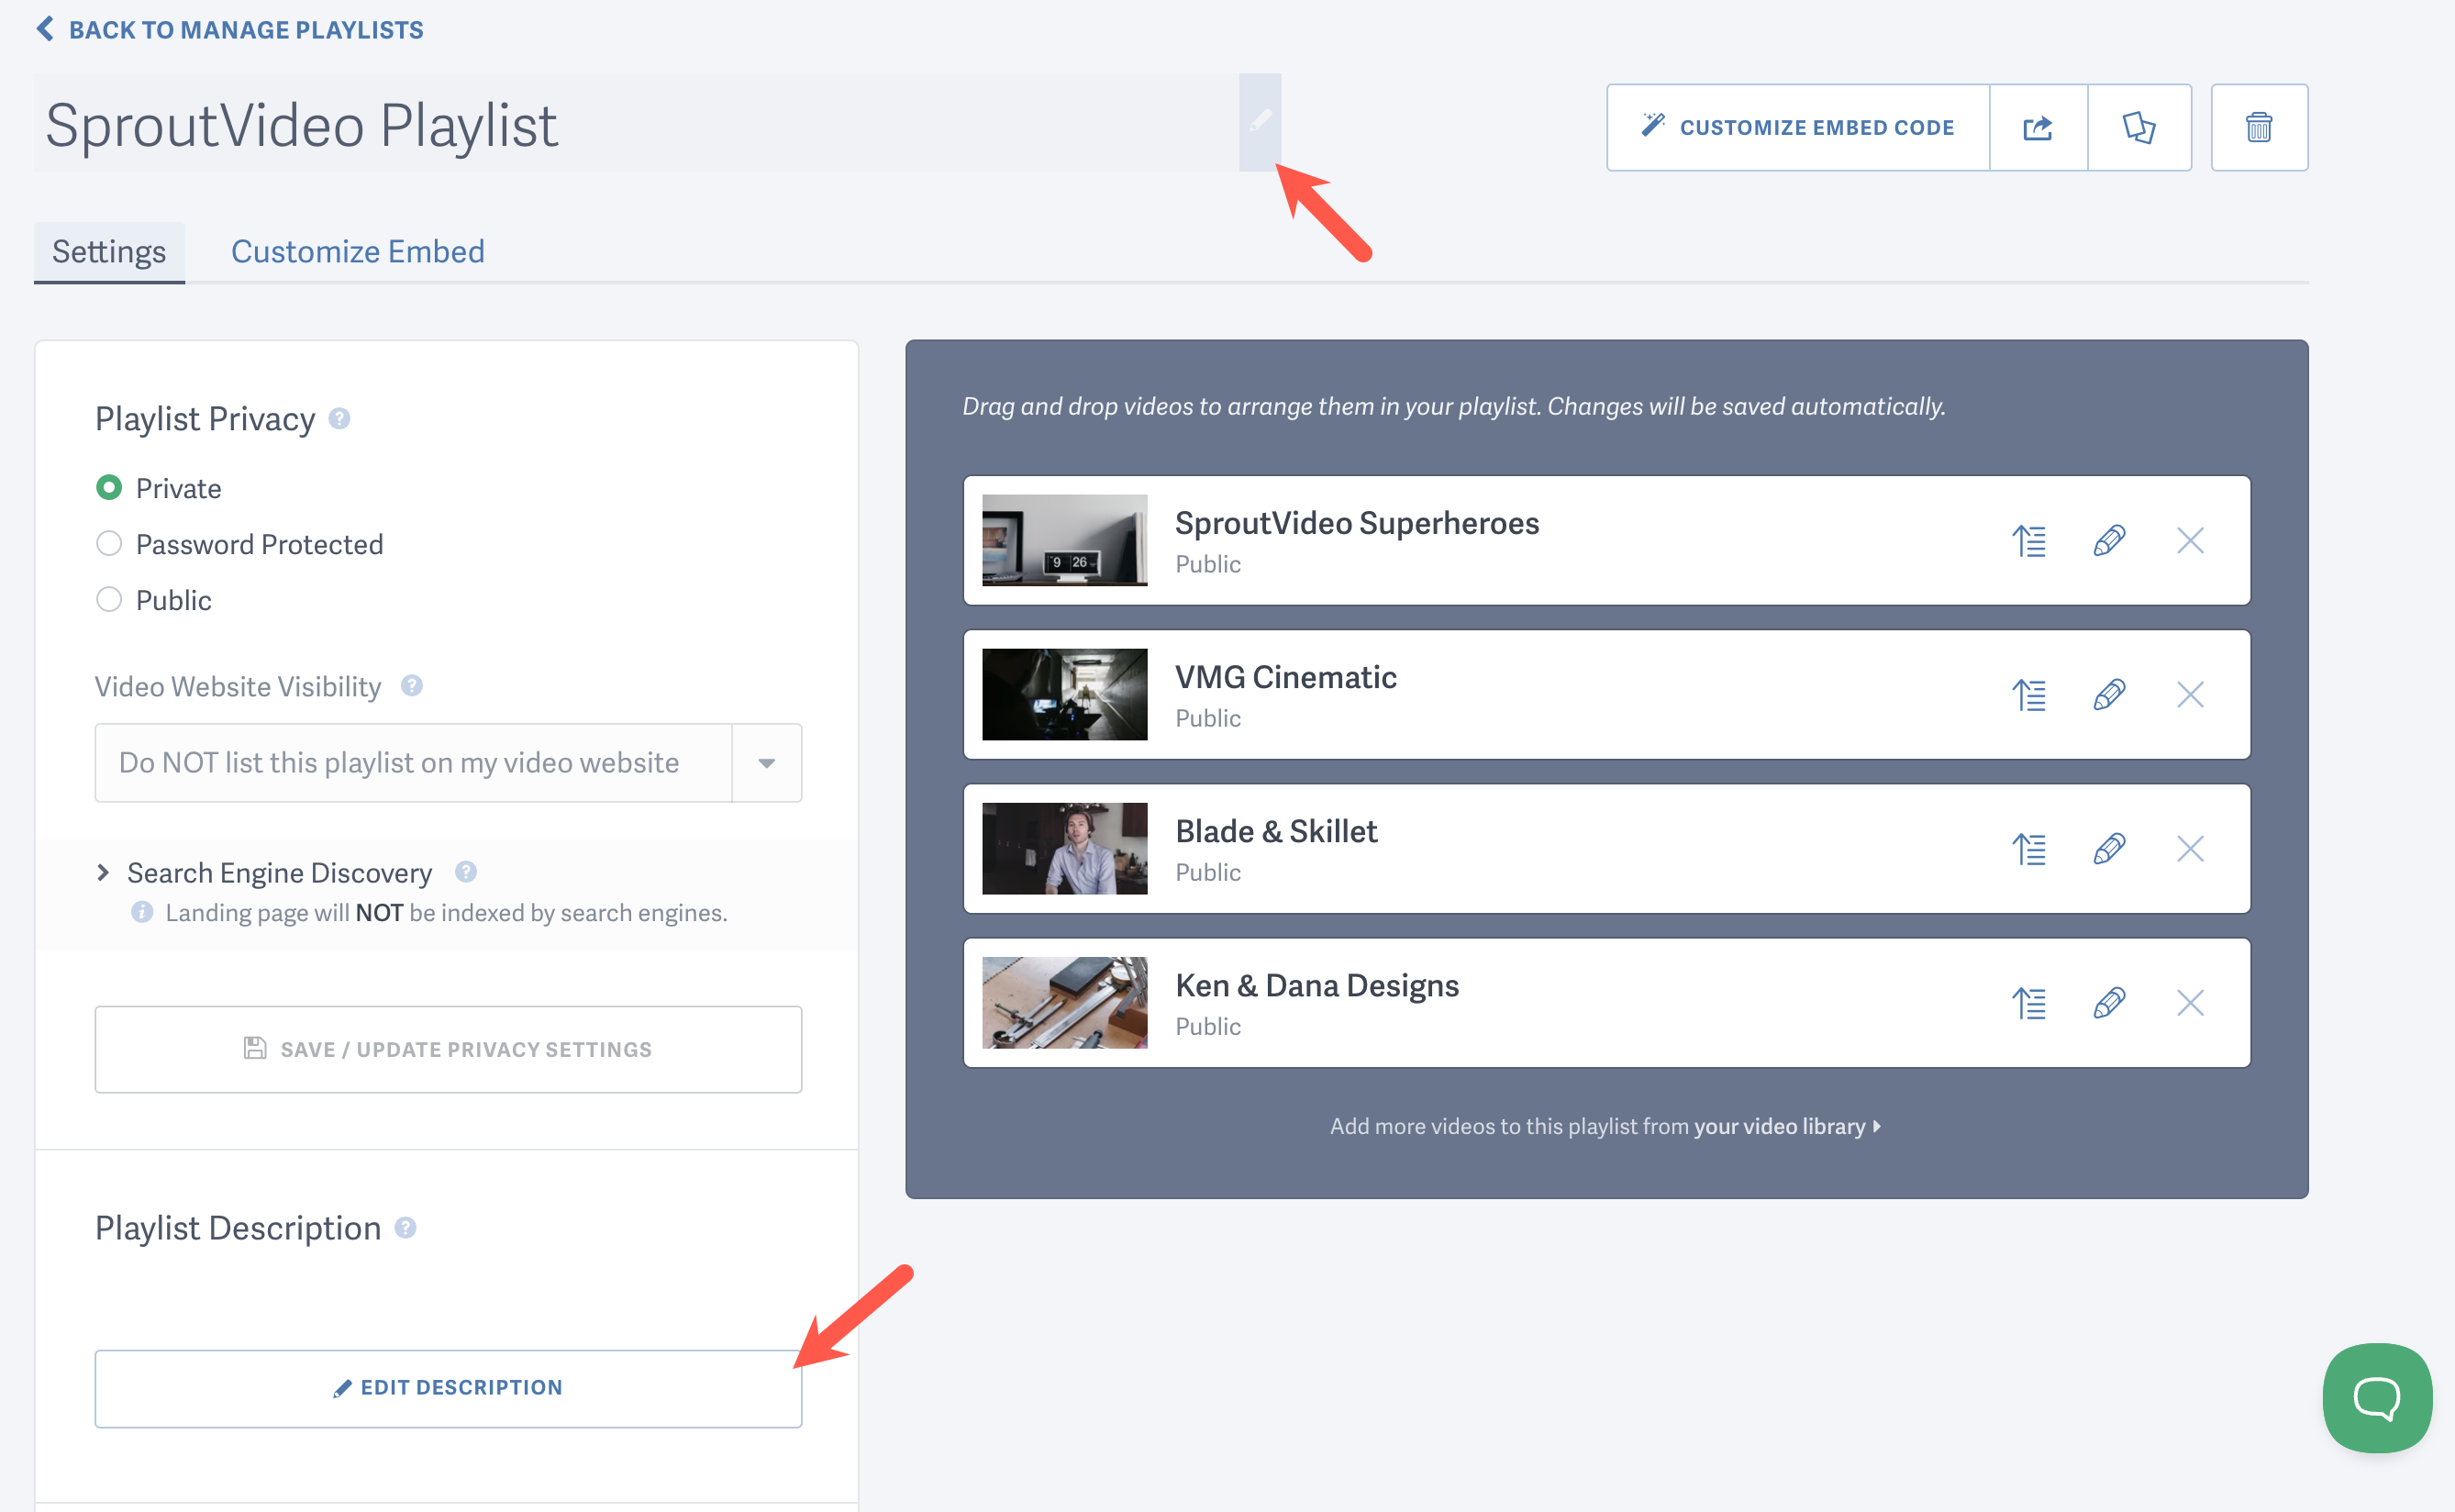Open your video library link
2455x1512 pixels.
click(1779, 1126)
